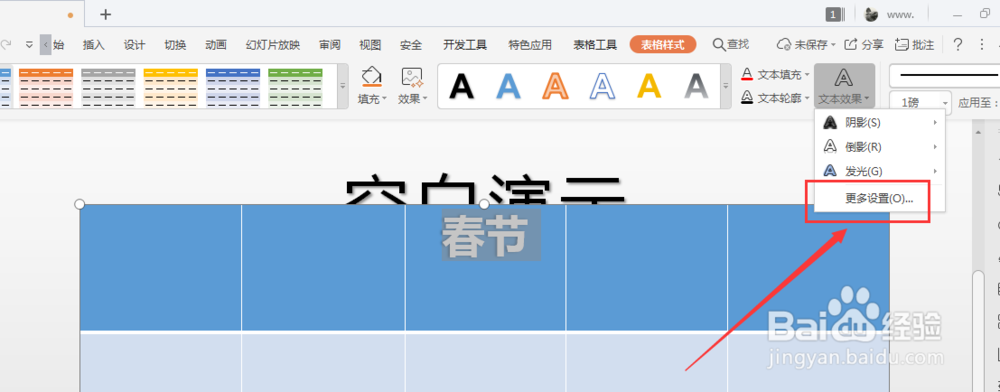Screen dimensions: 1000x392
Task: Open the 插入 ribbon tab
Action: pyautogui.click(x=94, y=45)
